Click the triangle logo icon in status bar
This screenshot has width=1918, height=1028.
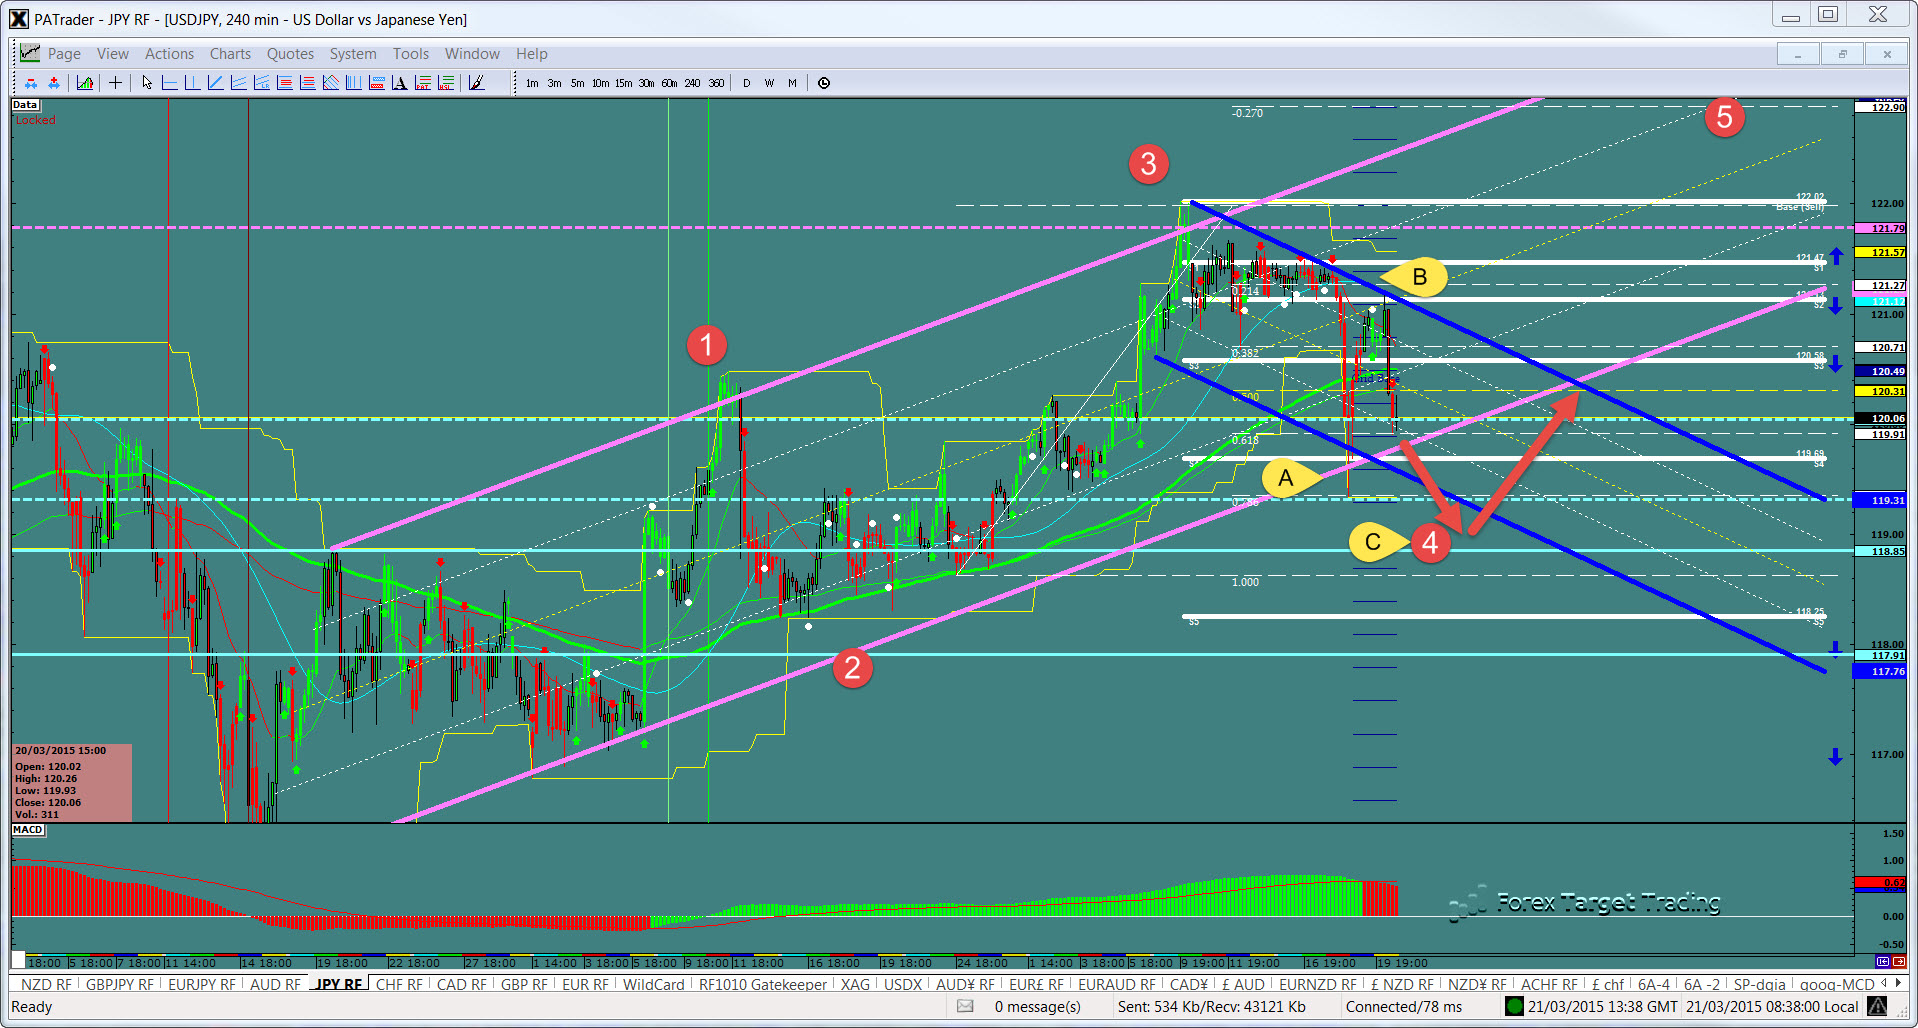pos(1877,1007)
